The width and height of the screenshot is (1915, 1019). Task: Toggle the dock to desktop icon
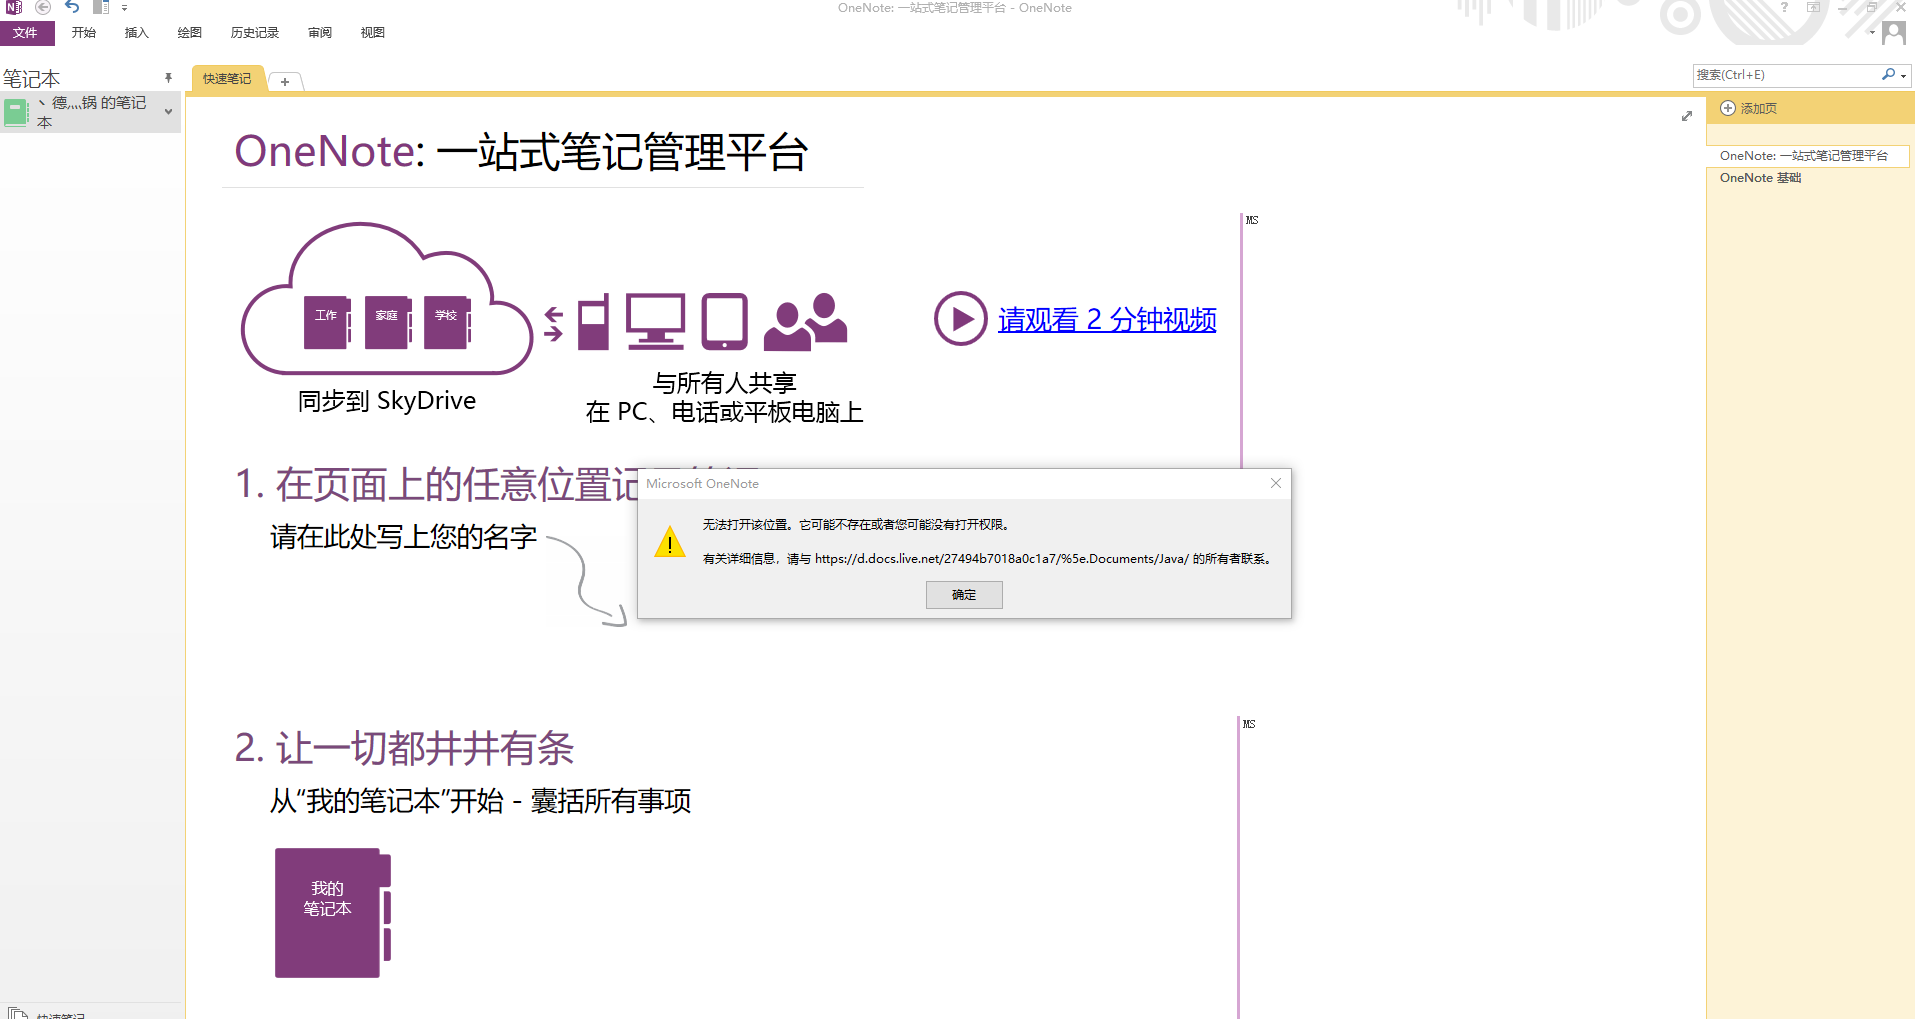pos(100,7)
